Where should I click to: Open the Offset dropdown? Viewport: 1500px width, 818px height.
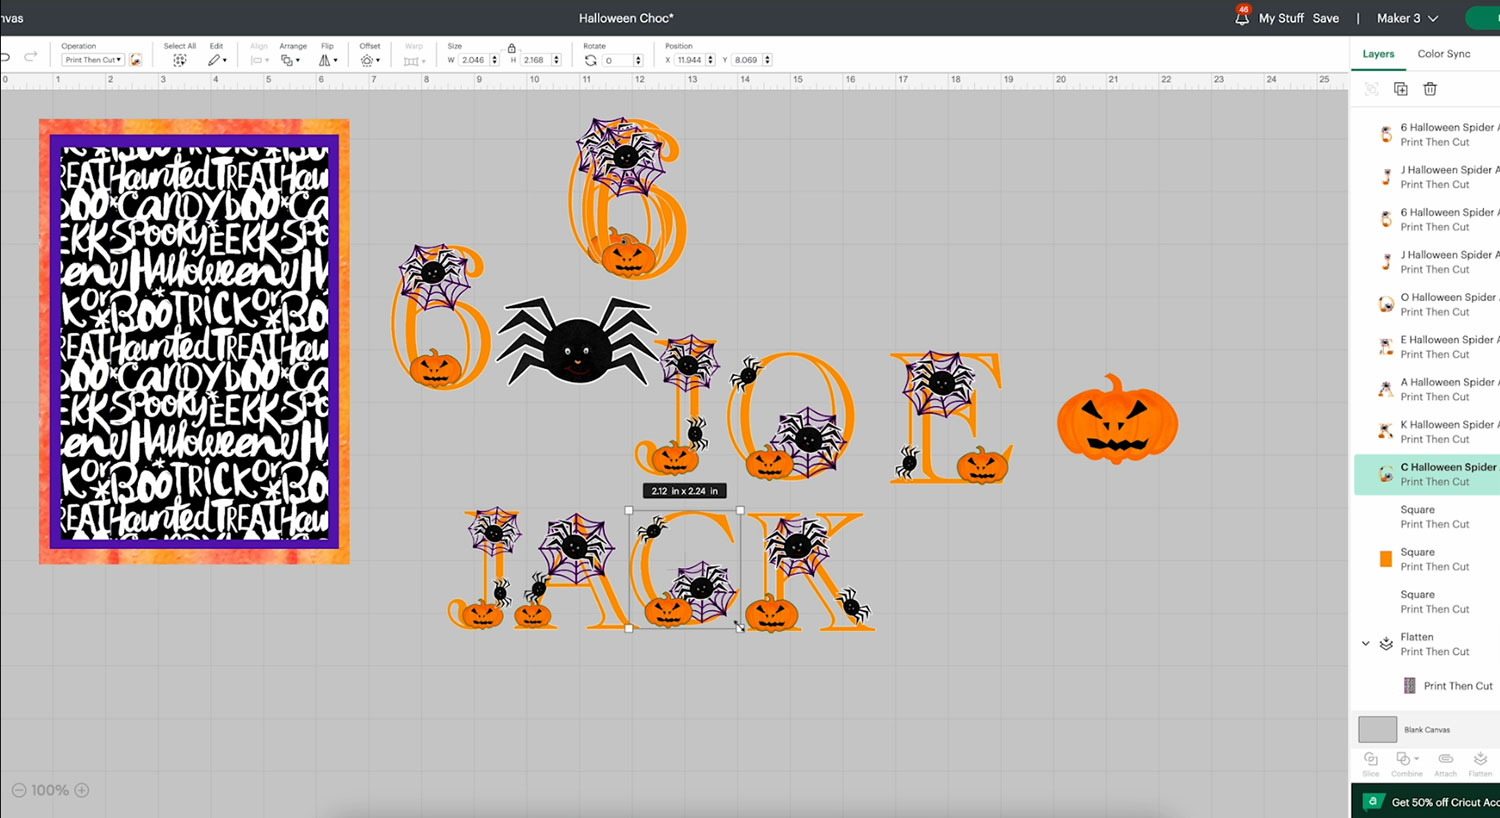[x=369, y=60]
